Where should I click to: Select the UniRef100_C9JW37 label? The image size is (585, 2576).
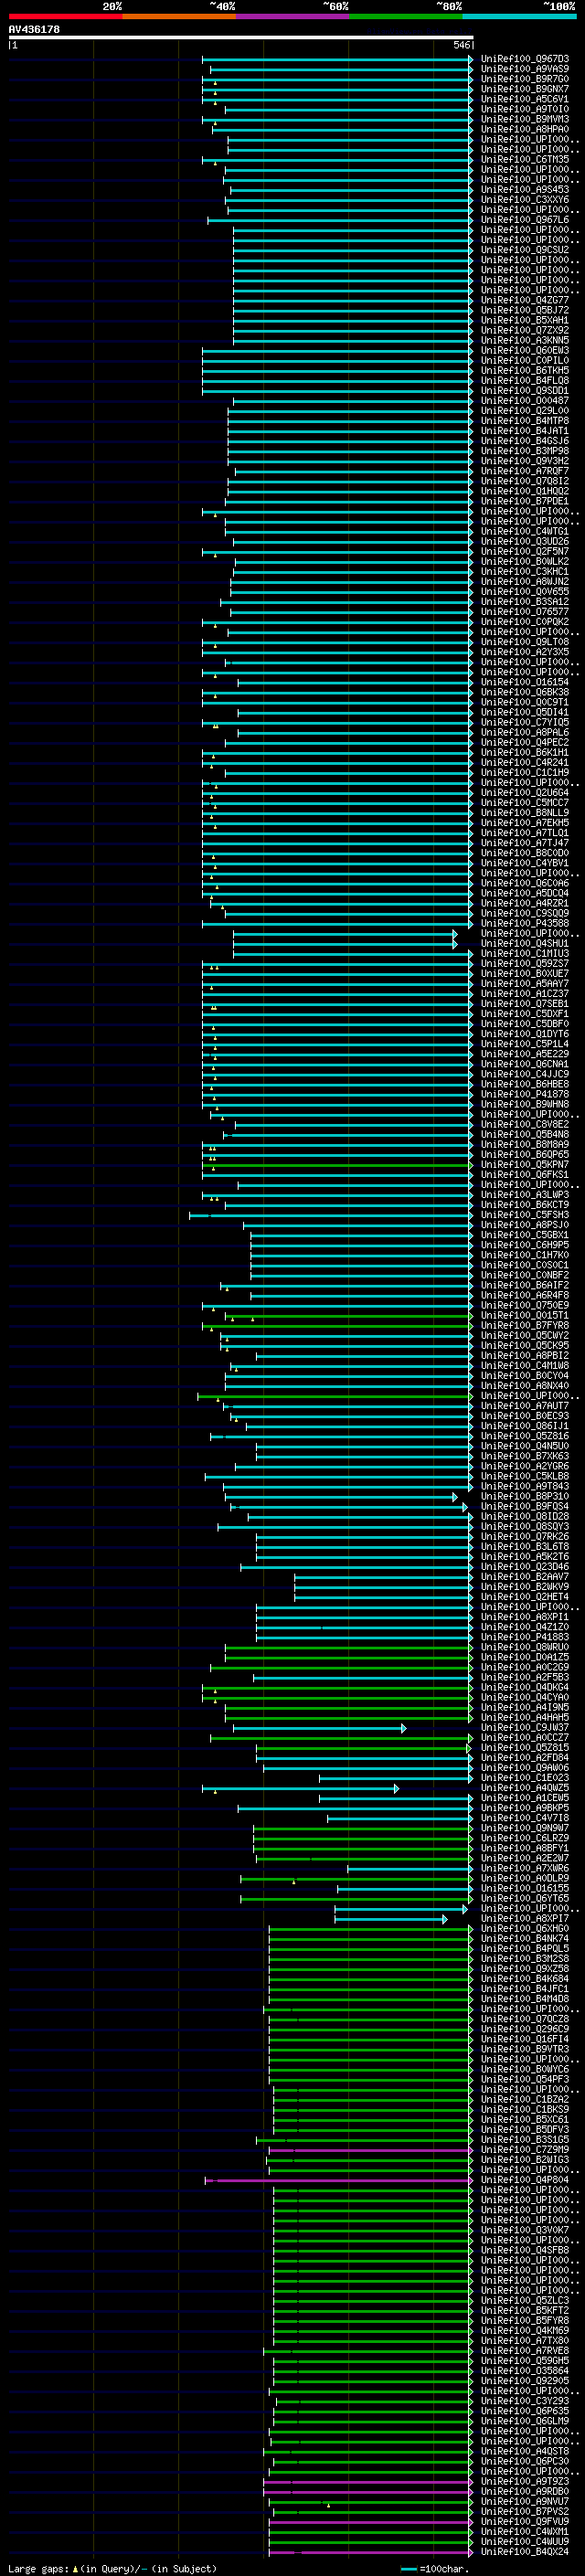click(x=525, y=1727)
